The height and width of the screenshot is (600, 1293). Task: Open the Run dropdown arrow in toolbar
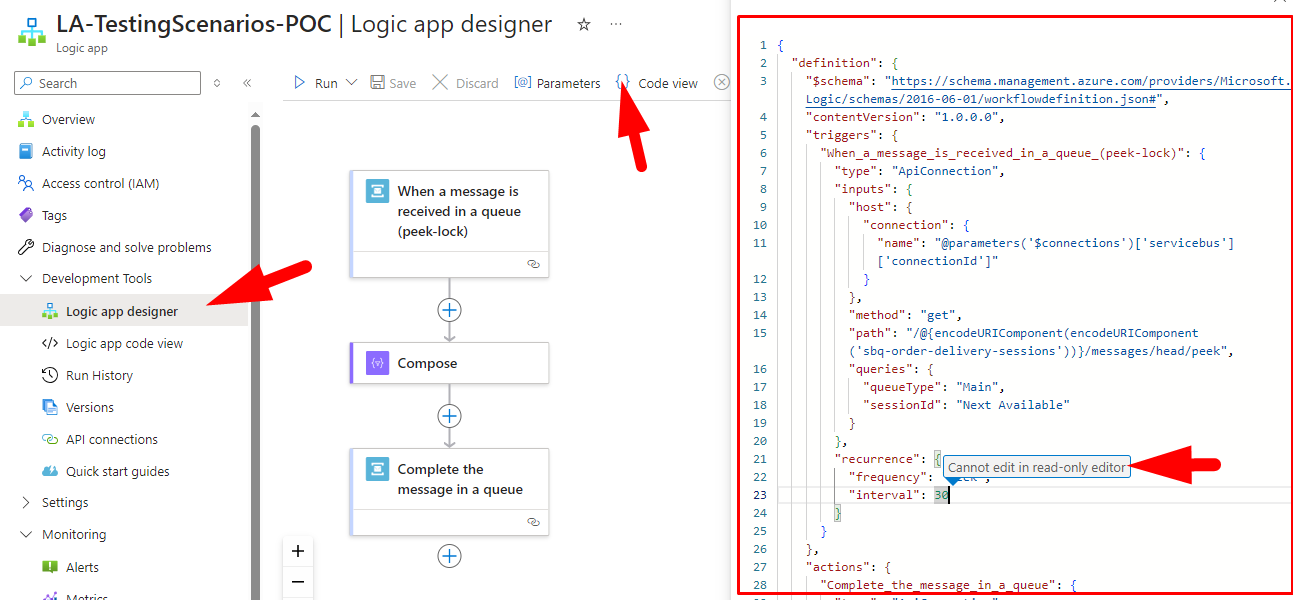tap(351, 83)
